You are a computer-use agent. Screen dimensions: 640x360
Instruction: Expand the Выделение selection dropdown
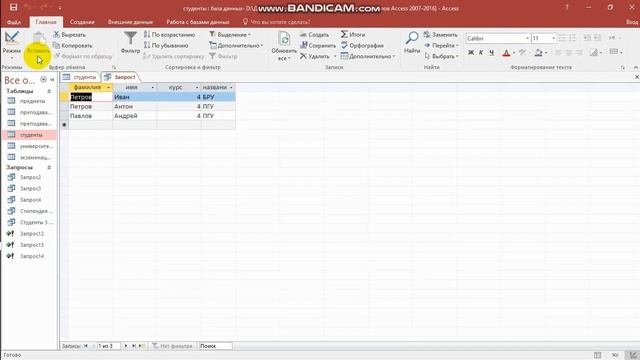[230, 35]
